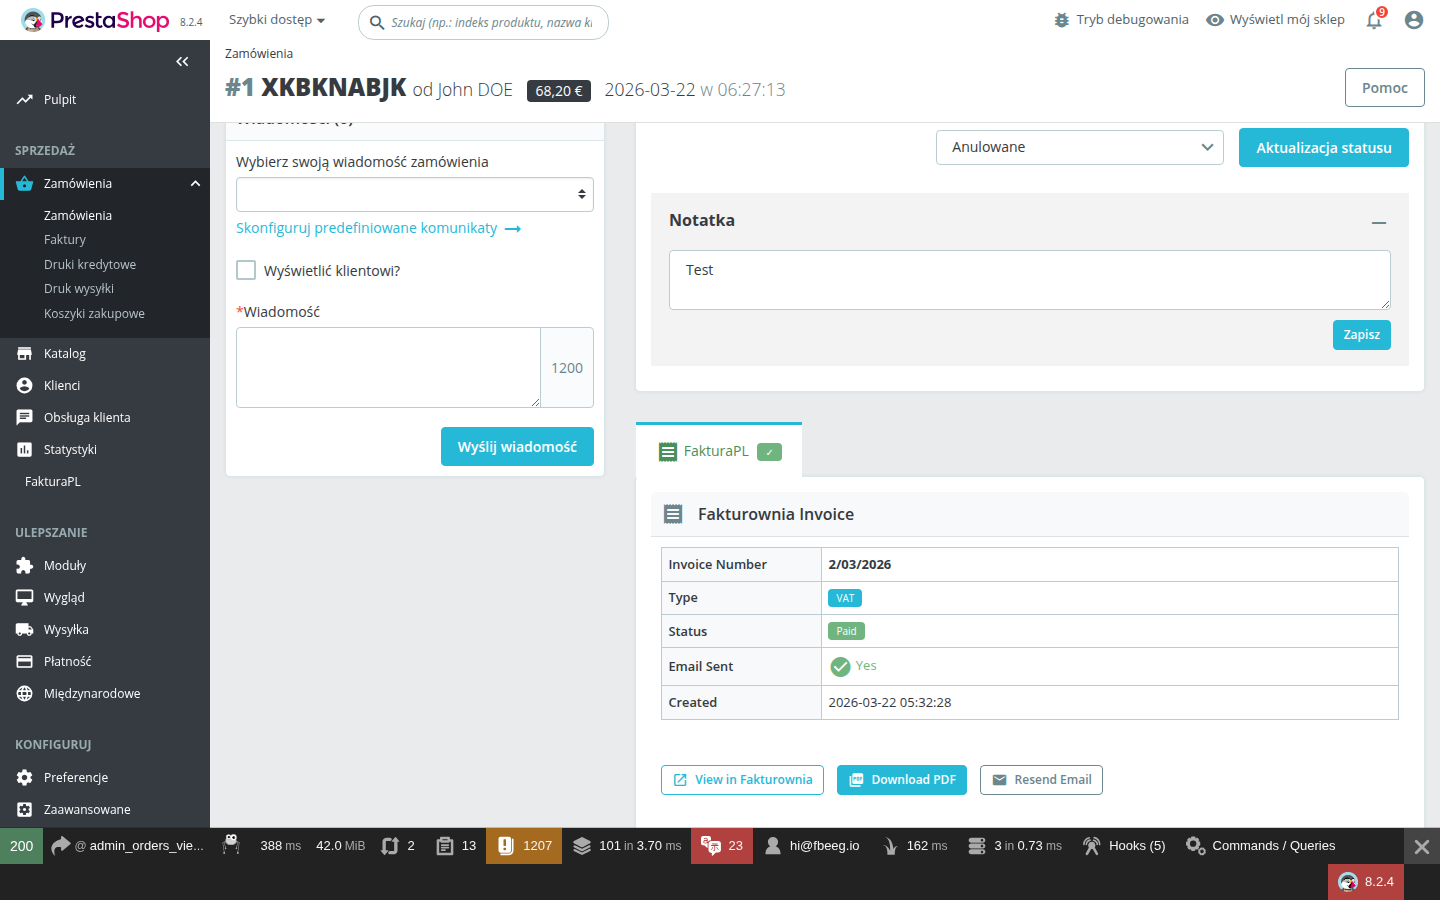Enable the Wyświetlić klientowi checkbox
The image size is (1440, 900).
(x=245, y=270)
